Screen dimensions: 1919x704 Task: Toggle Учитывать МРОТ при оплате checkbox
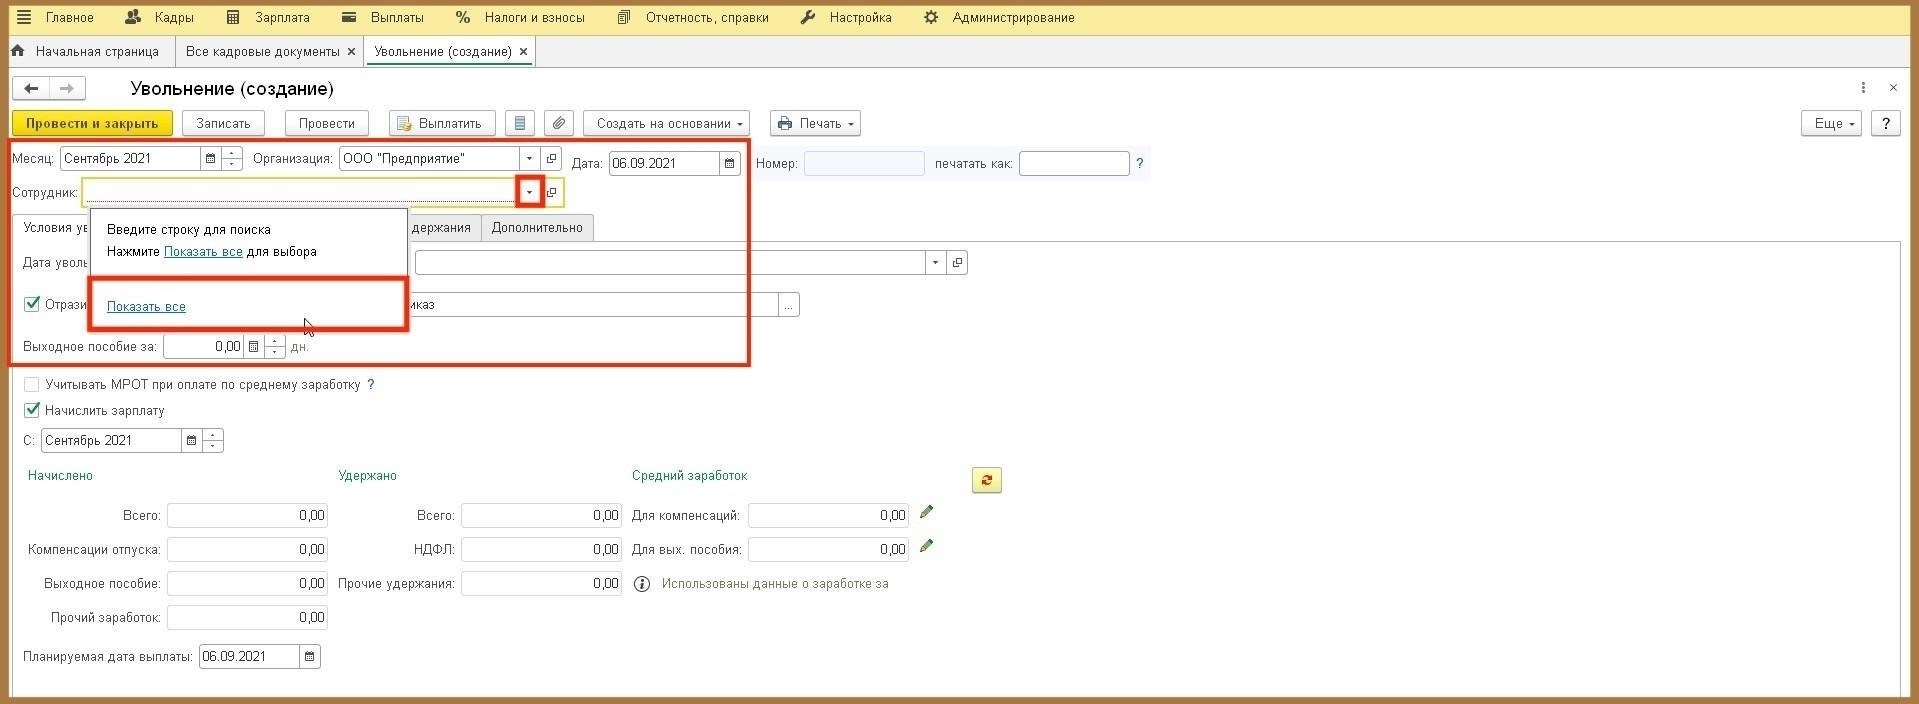pos(32,384)
